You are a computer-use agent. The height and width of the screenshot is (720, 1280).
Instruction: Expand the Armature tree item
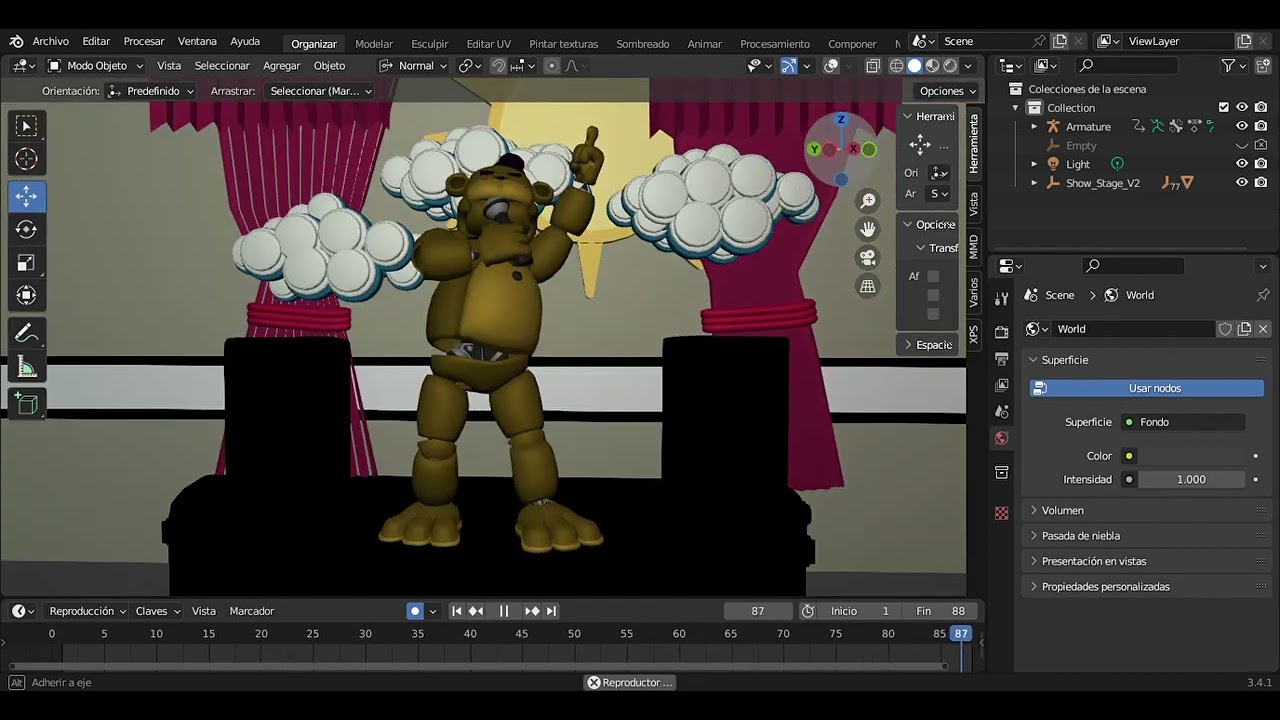point(1034,127)
